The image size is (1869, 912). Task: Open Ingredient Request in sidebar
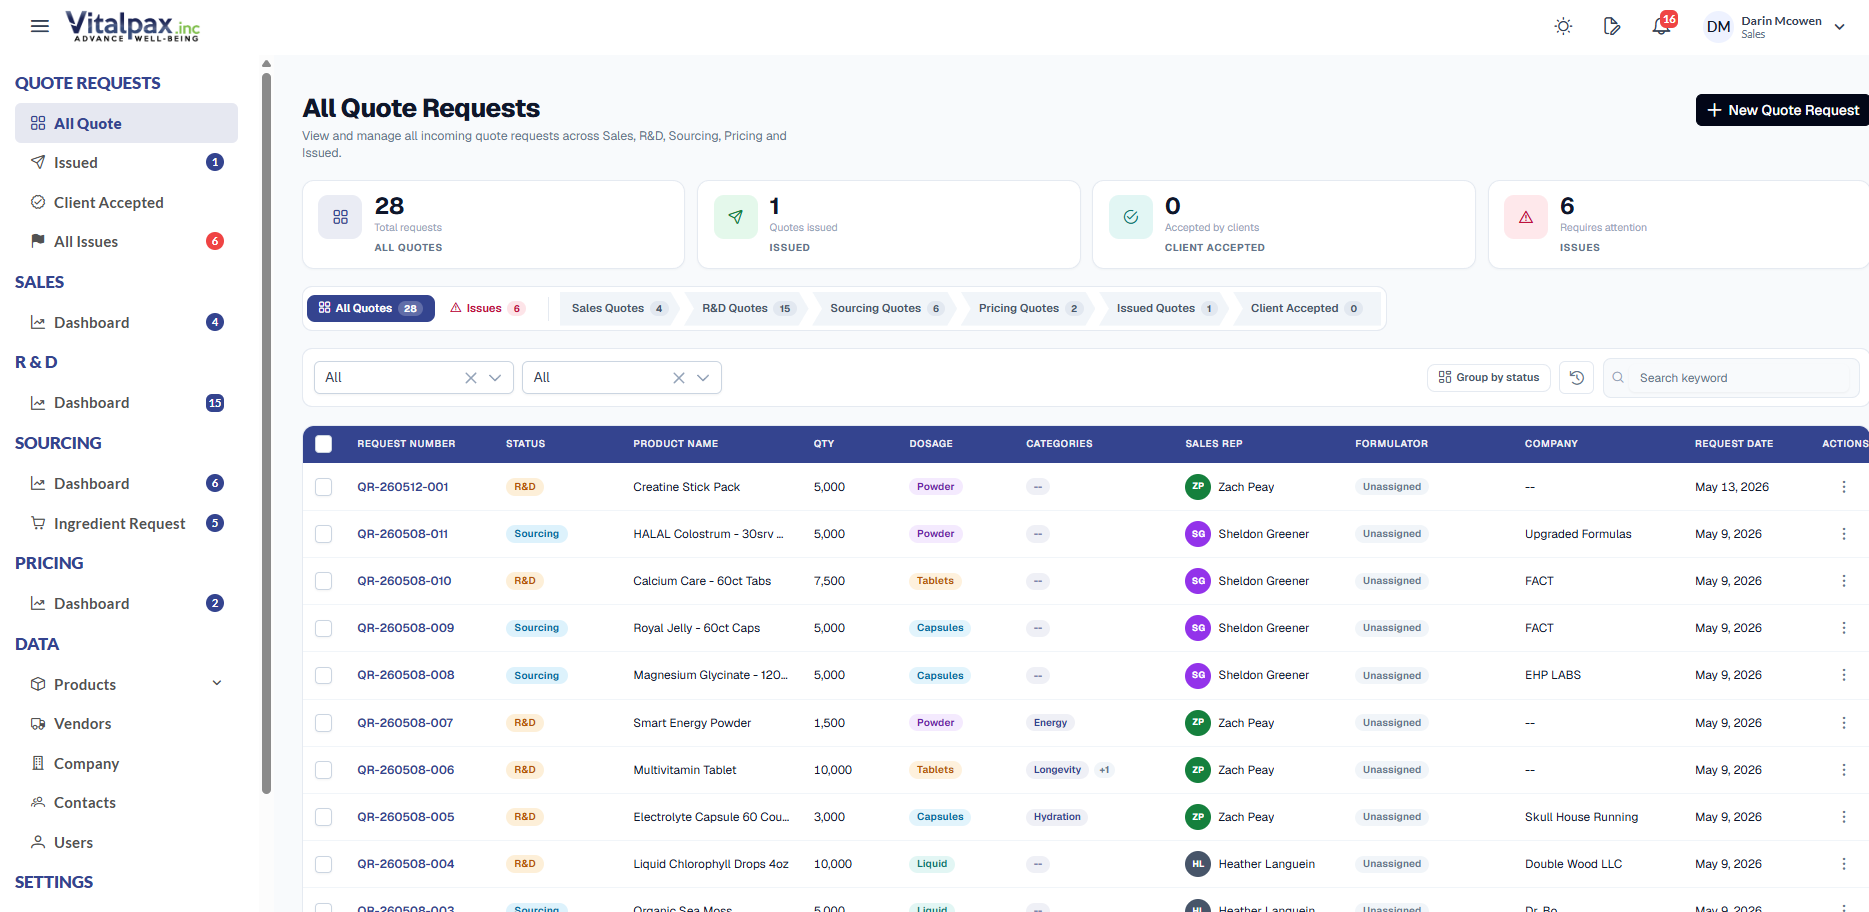126,523
